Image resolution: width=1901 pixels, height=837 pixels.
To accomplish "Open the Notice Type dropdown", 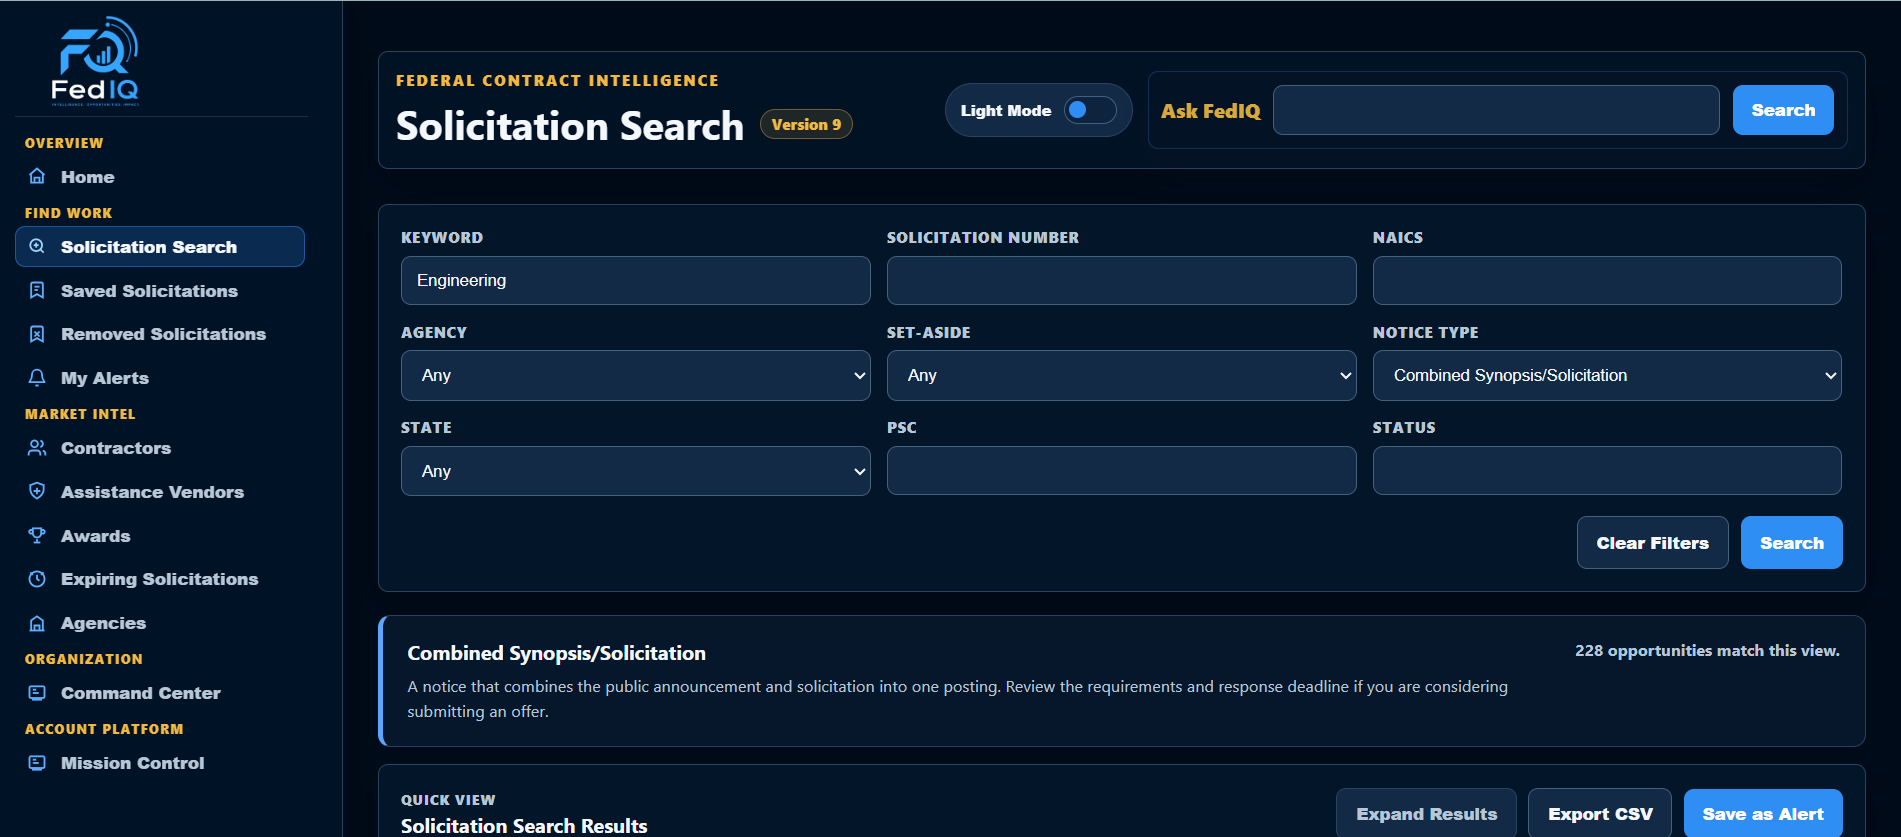I will pos(1607,376).
